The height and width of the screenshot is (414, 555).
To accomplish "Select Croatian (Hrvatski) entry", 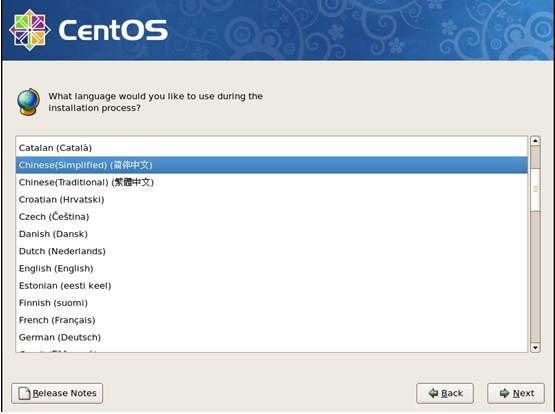I will (x=271, y=200).
